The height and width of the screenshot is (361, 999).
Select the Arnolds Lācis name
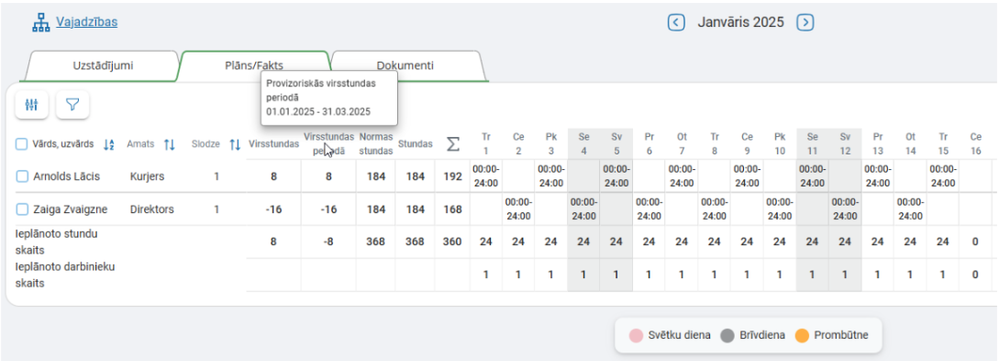click(66, 176)
